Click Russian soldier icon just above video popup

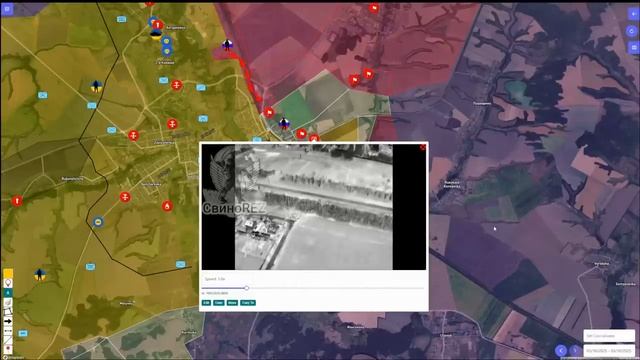click(284, 123)
